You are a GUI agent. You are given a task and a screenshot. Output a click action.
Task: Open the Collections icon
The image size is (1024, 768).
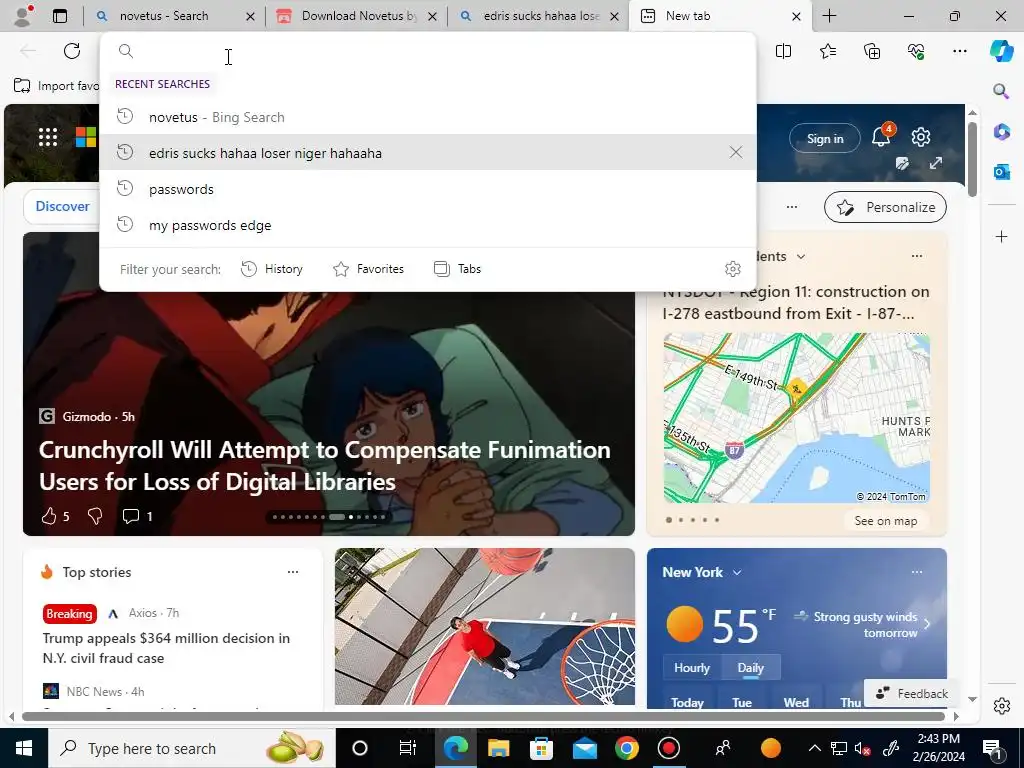[x=872, y=51]
